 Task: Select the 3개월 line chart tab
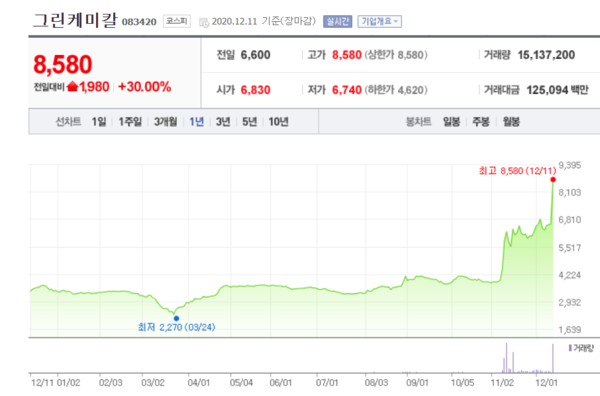165,122
